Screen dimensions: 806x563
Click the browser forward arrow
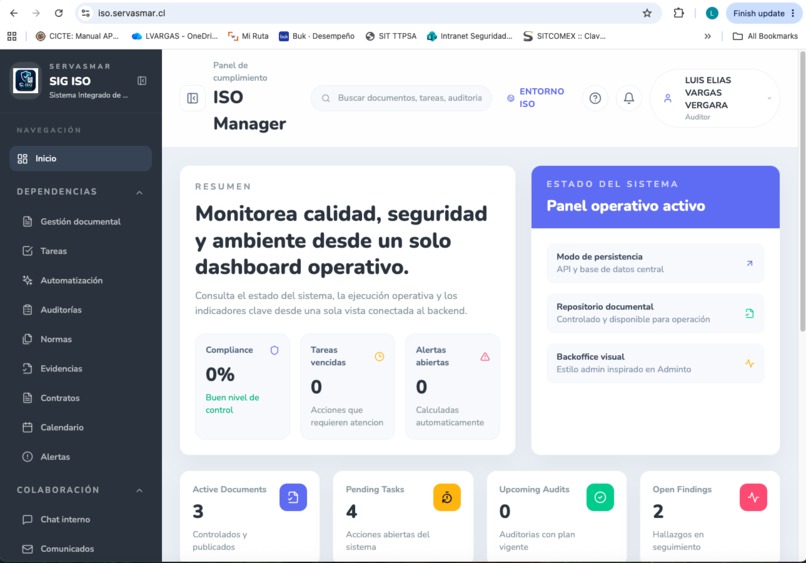pyautogui.click(x=36, y=13)
